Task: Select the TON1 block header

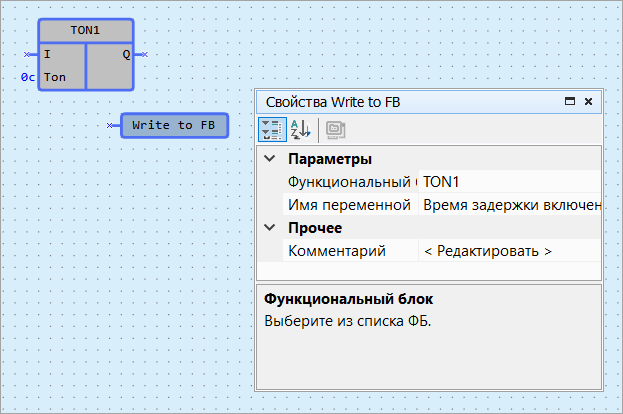Action: (85, 31)
